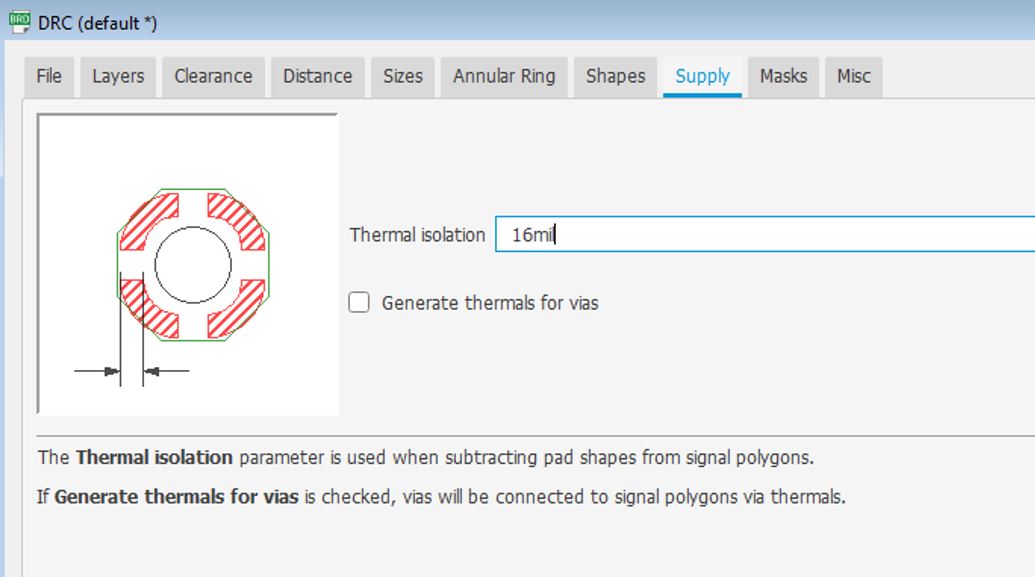Click the drill hole circle in thermal diagram

coord(193,265)
